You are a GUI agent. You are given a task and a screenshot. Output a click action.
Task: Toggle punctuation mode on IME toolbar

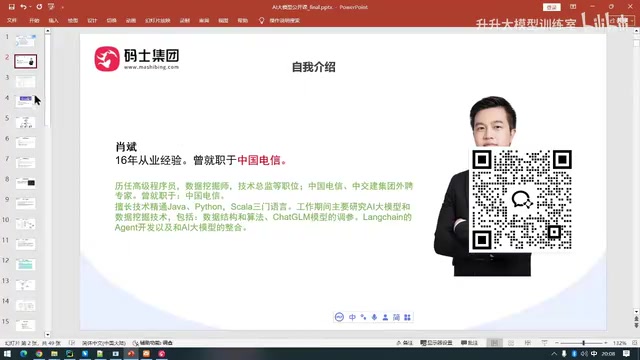pos(363,317)
